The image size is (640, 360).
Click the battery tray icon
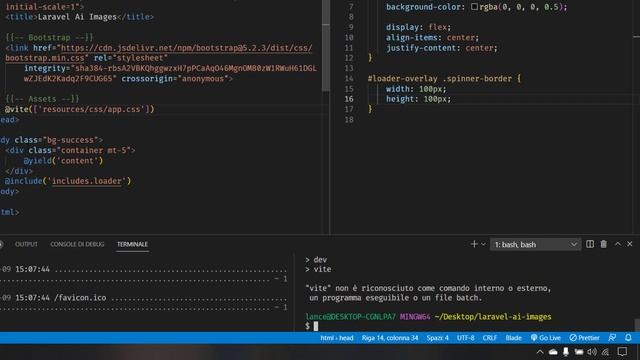pos(579,352)
